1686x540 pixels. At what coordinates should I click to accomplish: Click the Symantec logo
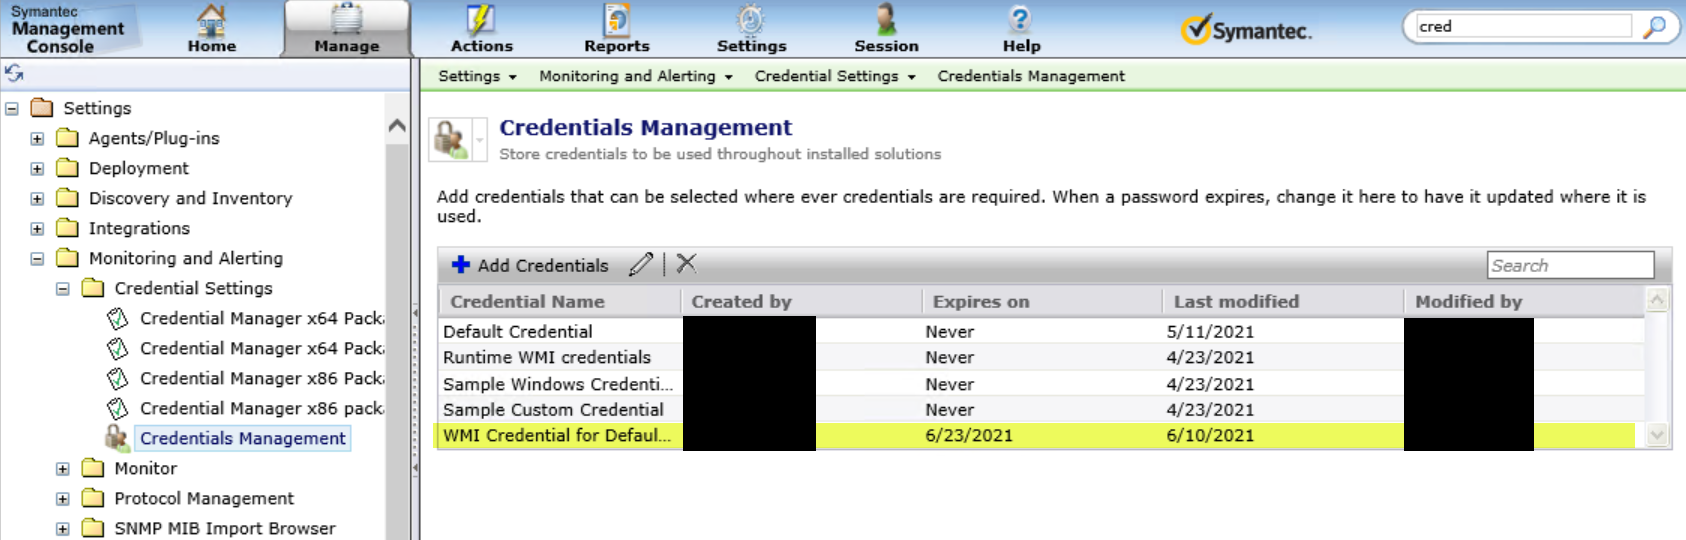pos(1246,30)
